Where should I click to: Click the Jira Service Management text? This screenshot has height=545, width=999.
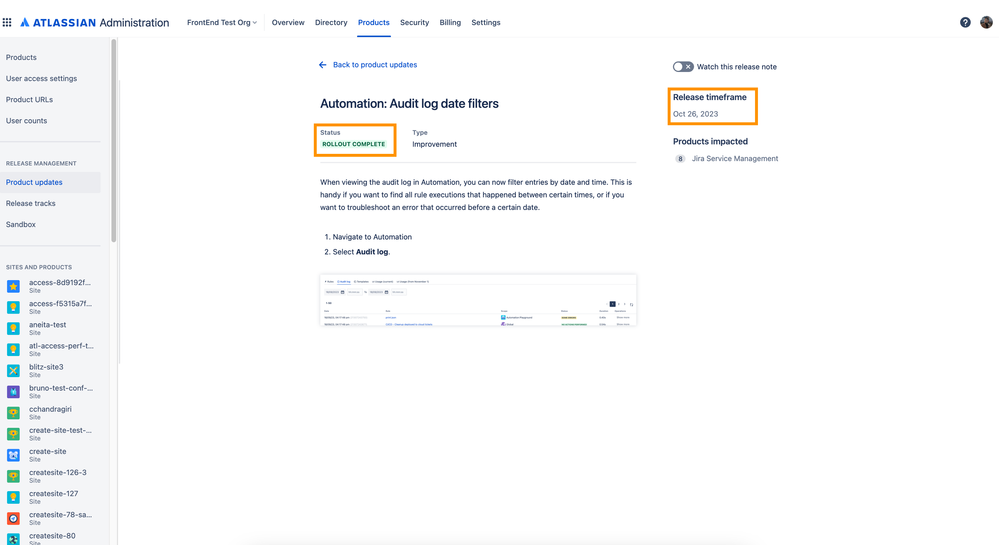click(735, 159)
